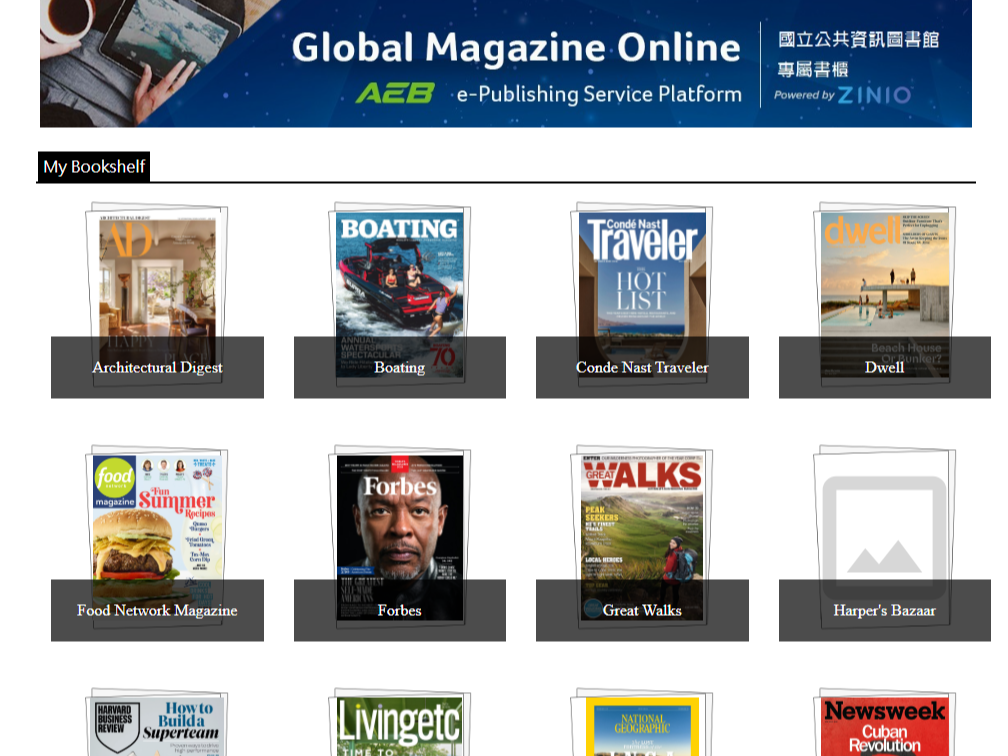Click the 專屬書櫃 text in banner
The height and width of the screenshot is (756, 1008).
[x=813, y=69]
